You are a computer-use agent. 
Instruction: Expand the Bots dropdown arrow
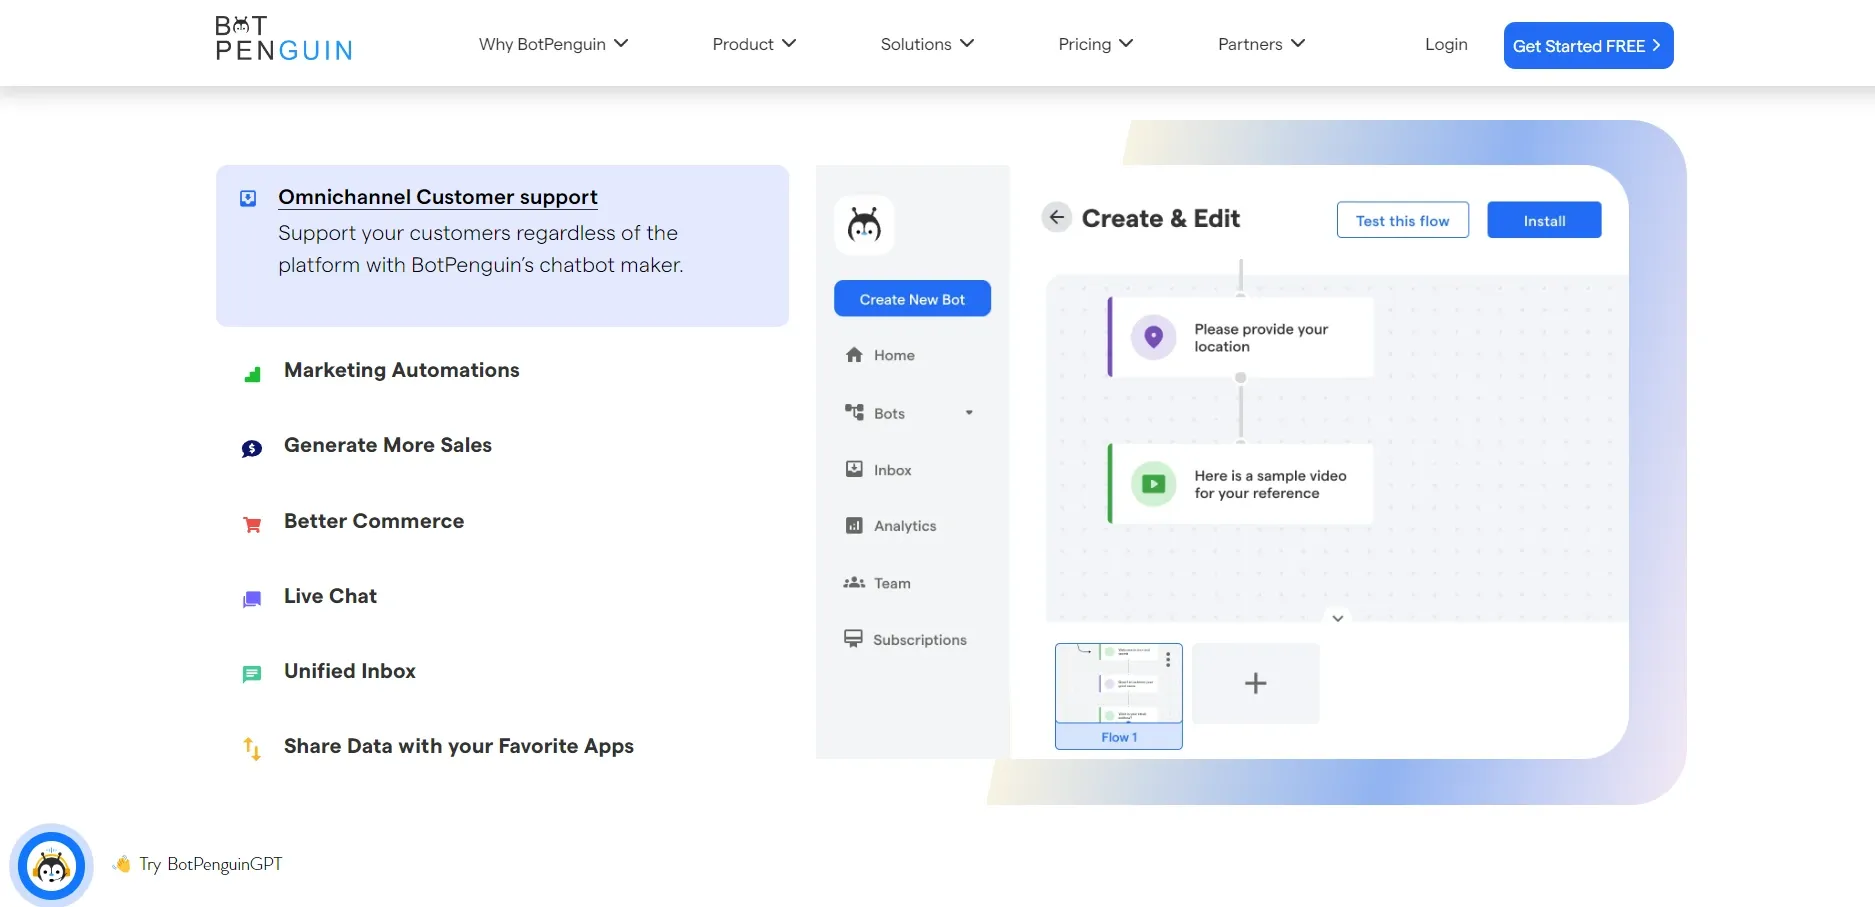click(969, 412)
